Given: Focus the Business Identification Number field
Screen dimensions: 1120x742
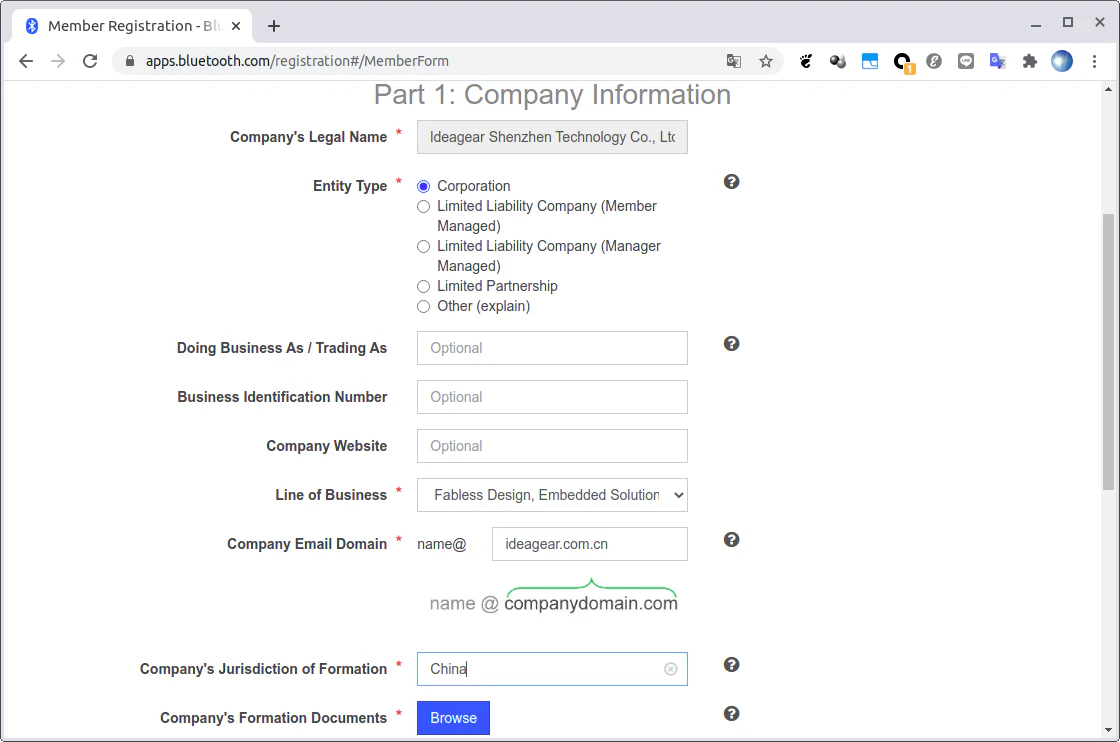Looking at the screenshot, I should [x=552, y=397].
